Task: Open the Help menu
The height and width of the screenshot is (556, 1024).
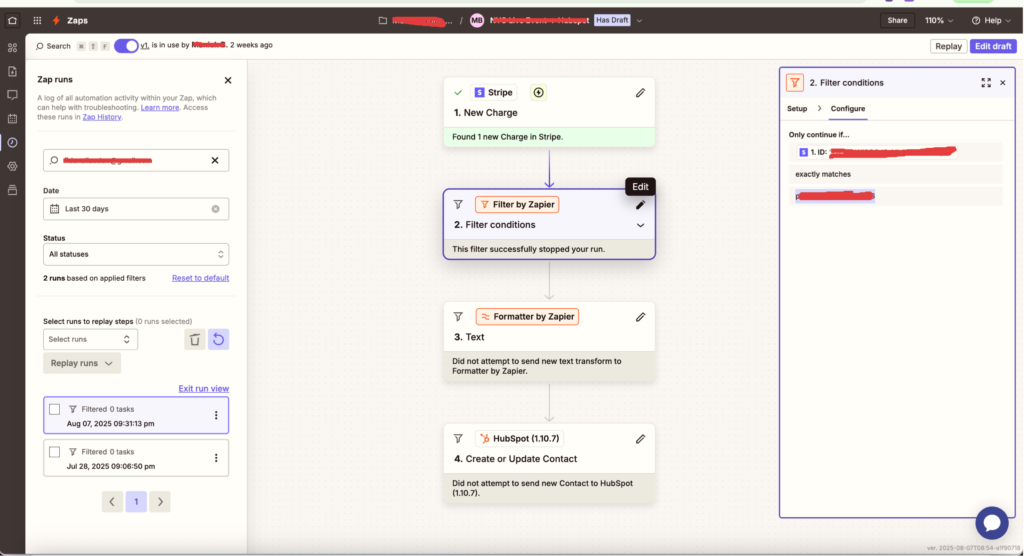Action: click(x=991, y=20)
